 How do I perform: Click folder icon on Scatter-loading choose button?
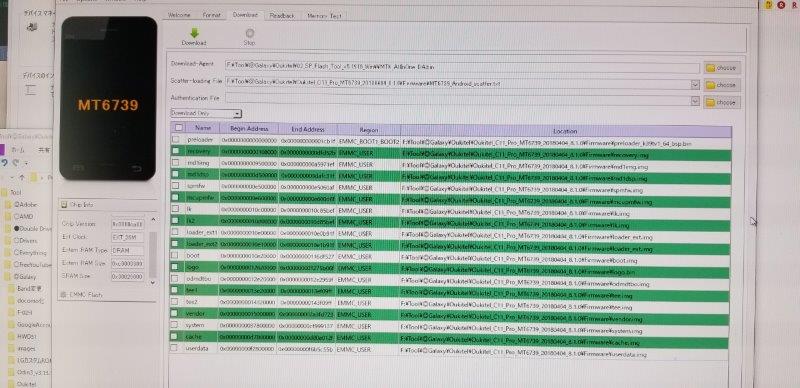tap(711, 85)
